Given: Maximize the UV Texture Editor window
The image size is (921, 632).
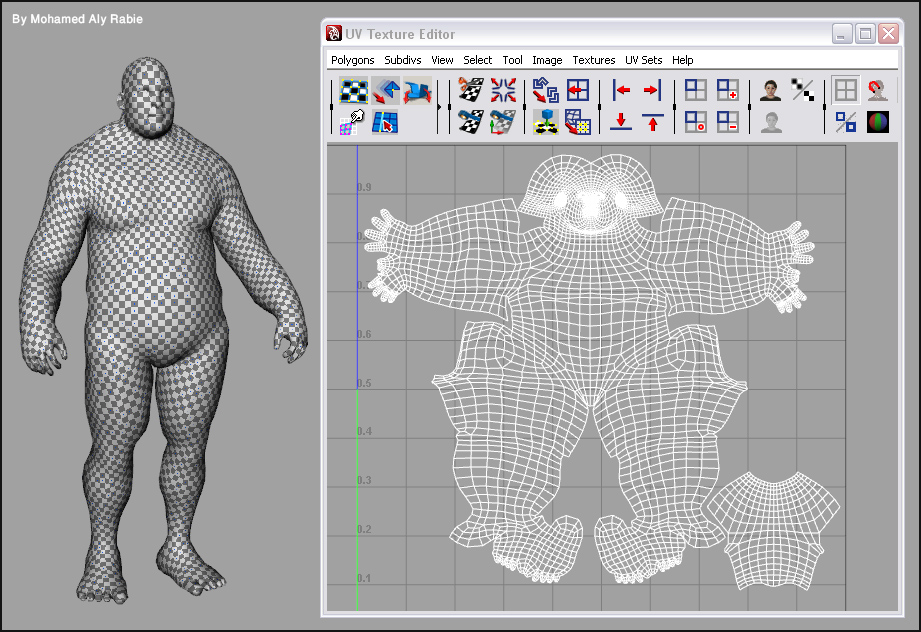Looking at the screenshot, I should tap(865, 33).
